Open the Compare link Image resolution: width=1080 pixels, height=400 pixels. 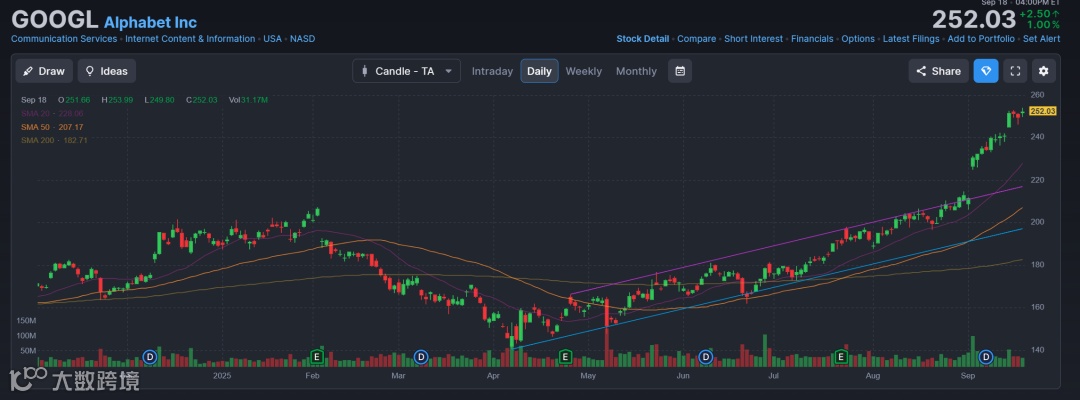[x=696, y=39]
